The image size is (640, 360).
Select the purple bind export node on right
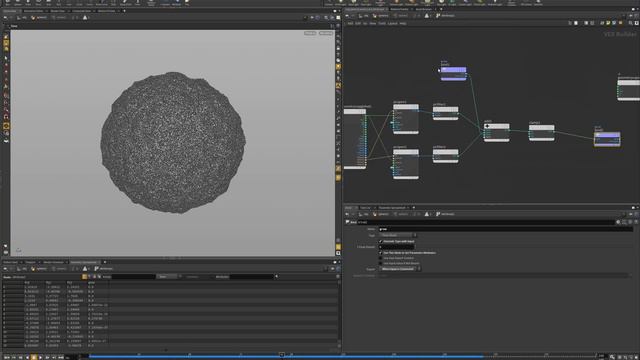point(607,138)
